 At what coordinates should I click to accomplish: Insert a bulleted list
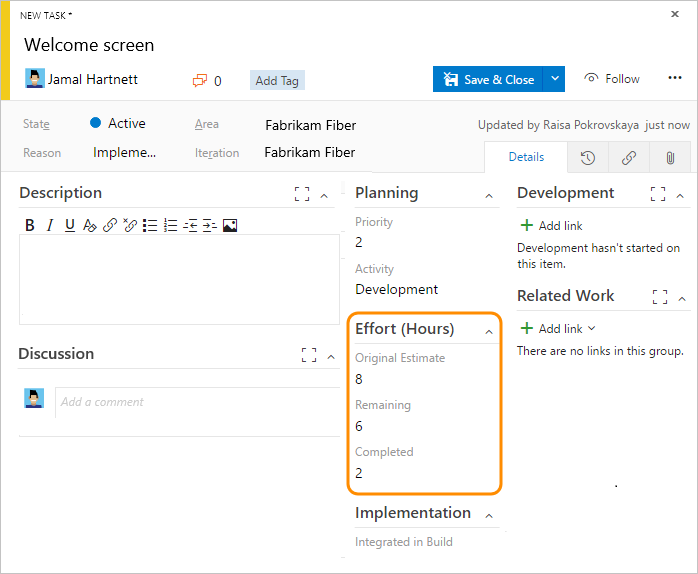[150, 225]
